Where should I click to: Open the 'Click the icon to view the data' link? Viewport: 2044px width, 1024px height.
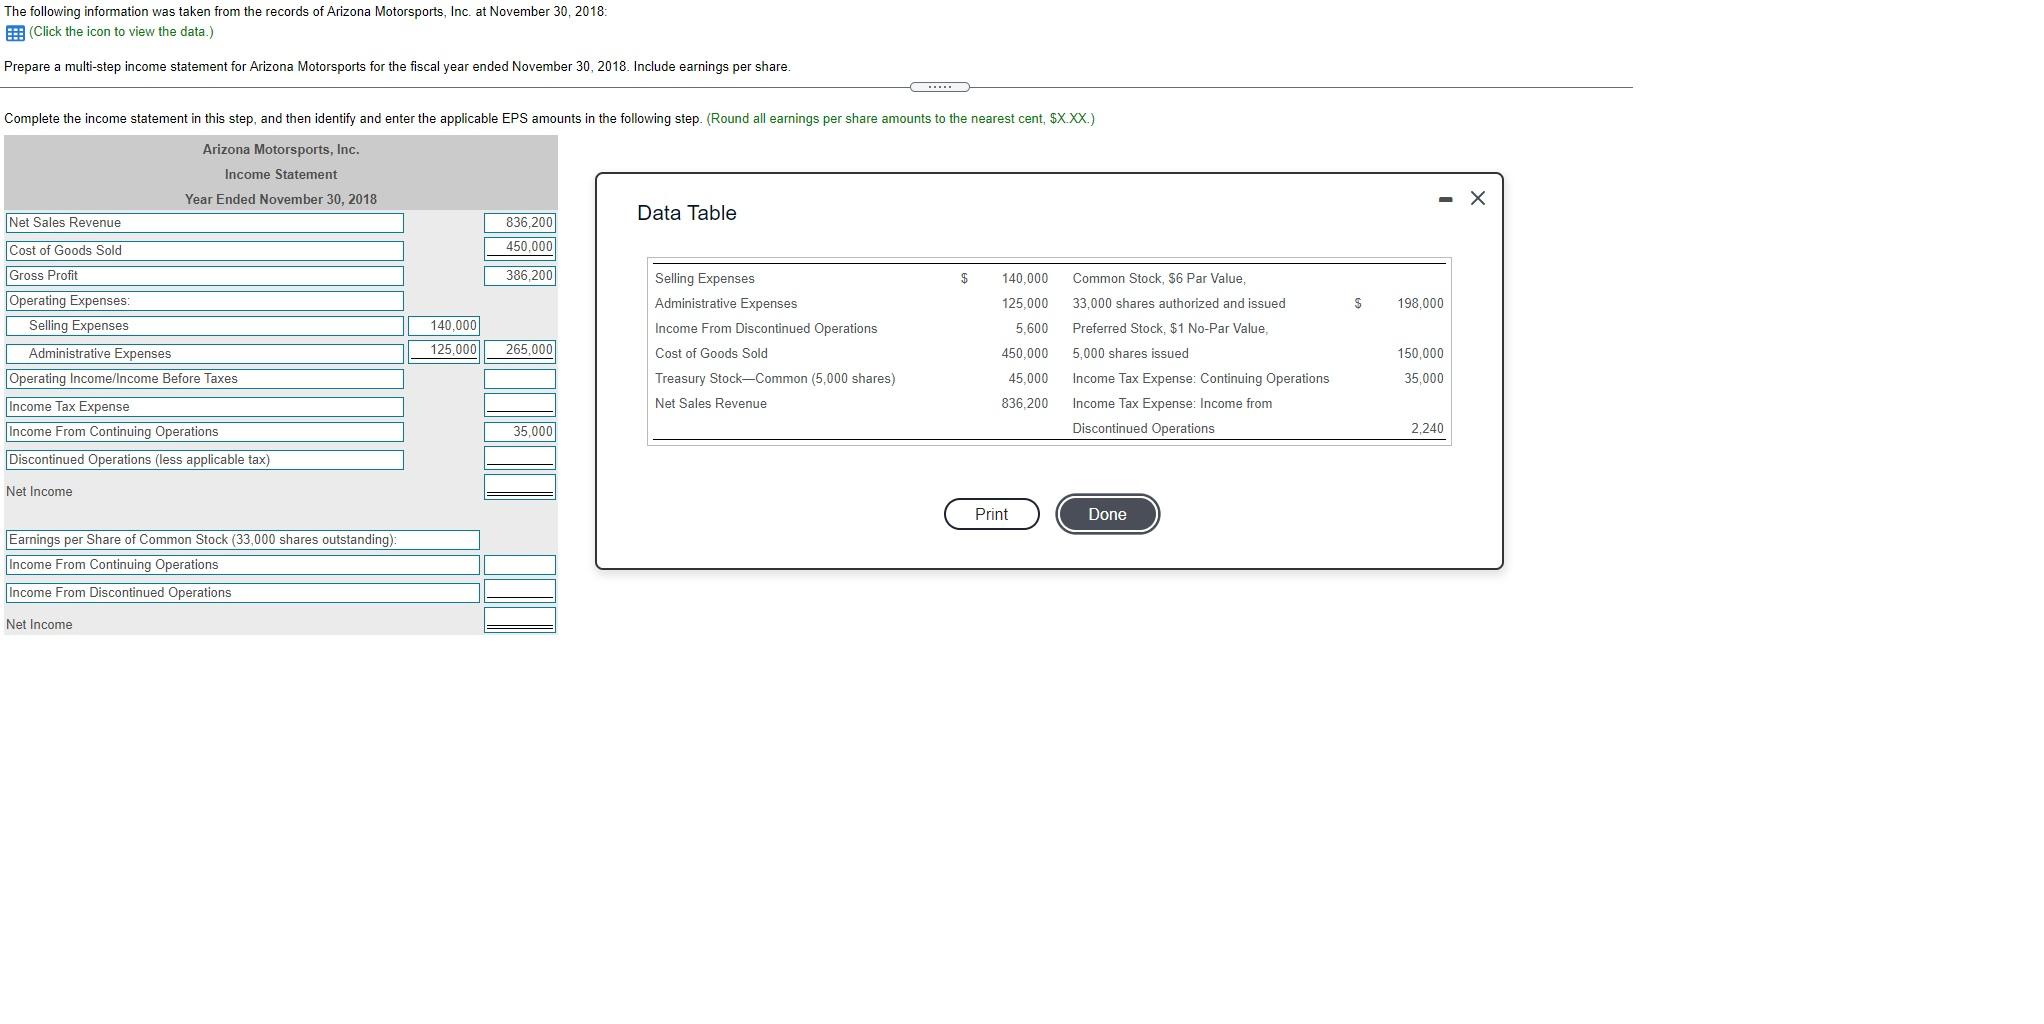[x=121, y=32]
